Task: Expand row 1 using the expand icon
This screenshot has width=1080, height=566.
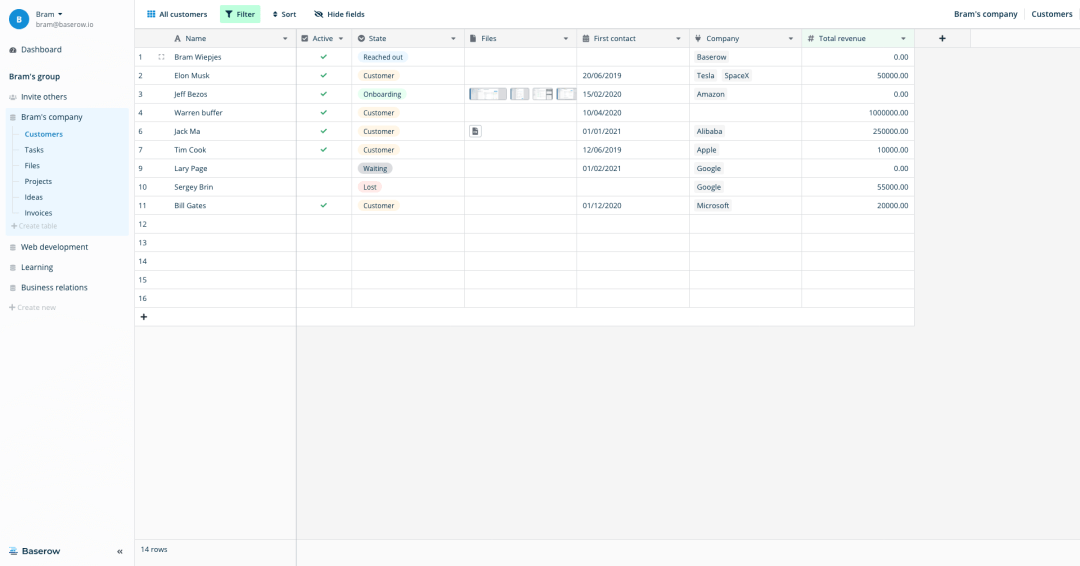Action: pos(161,57)
